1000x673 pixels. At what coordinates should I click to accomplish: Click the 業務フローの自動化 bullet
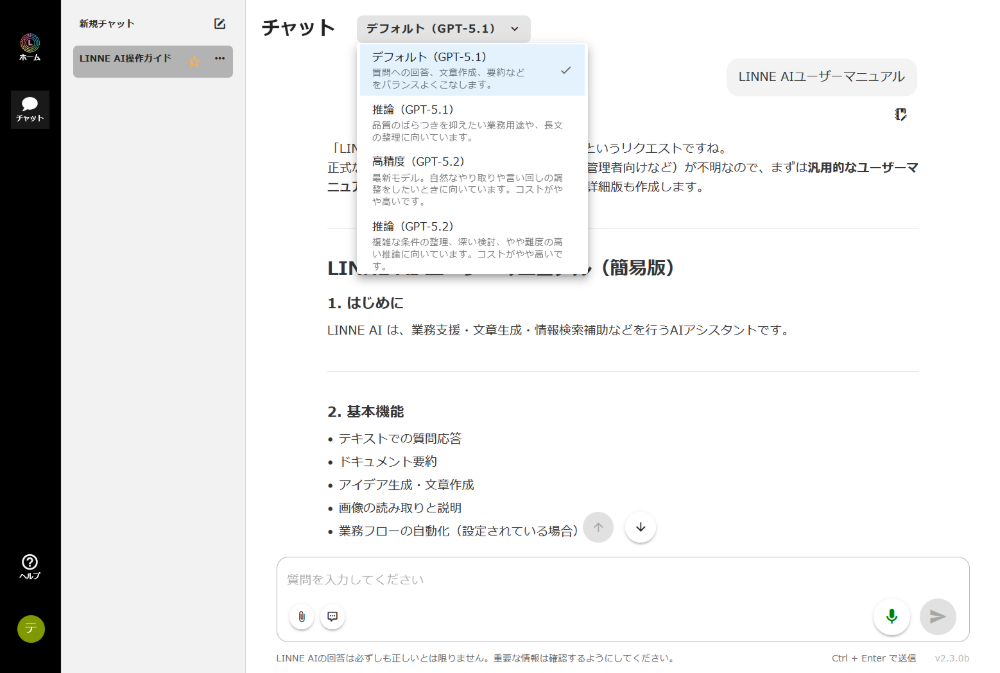[x=457, y=531]
